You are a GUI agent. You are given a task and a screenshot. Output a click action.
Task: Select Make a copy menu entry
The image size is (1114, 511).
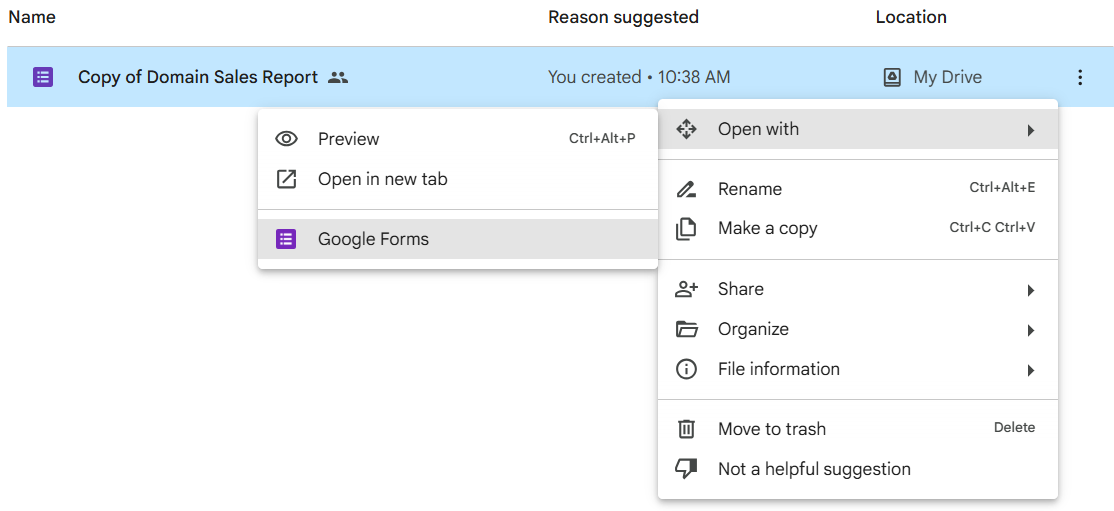(x=767, y=229)
